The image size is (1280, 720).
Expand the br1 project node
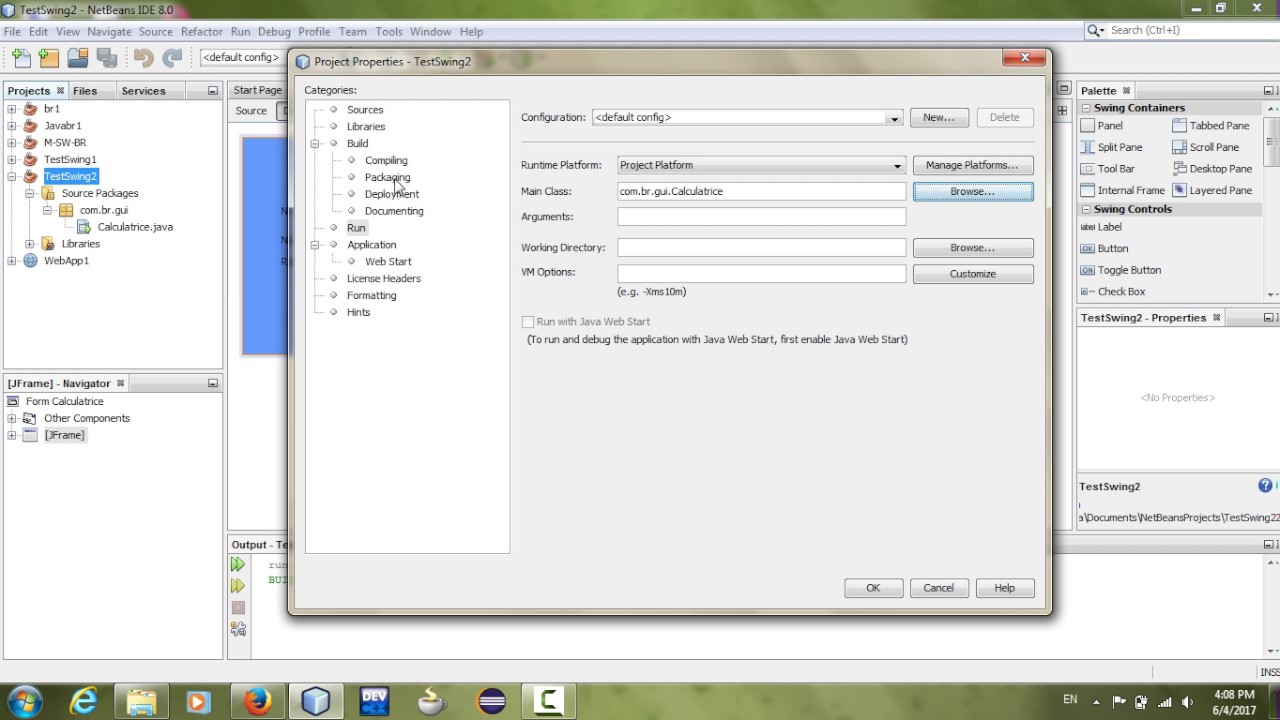[12, 109]
